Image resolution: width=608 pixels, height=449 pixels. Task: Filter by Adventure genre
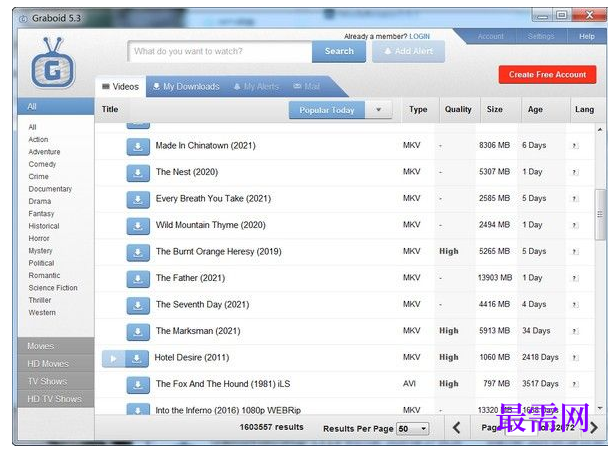(x=44, y=152)
